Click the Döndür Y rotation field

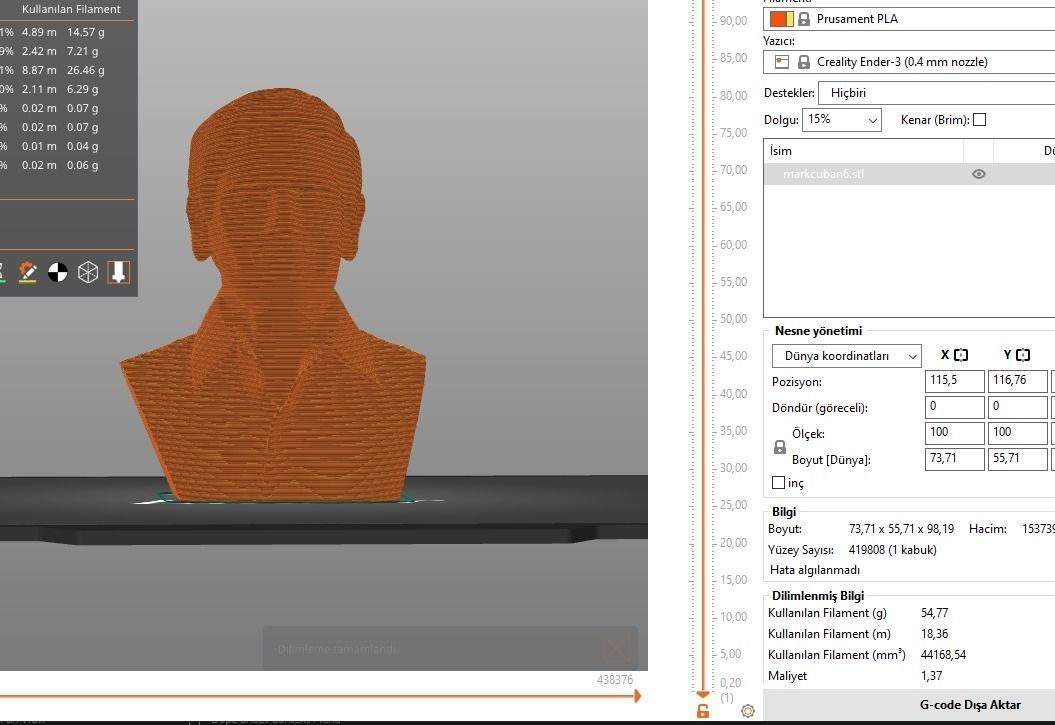tap(1017, 407)
